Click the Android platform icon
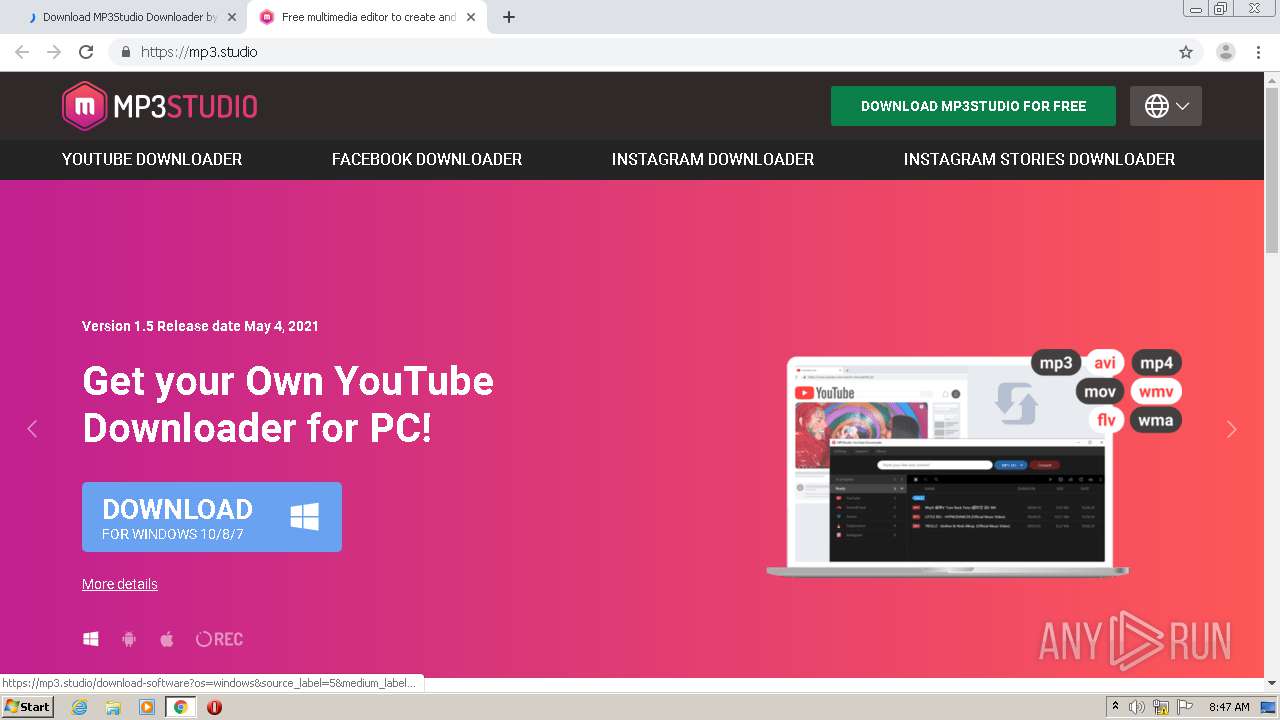 (x=129, y=639)
